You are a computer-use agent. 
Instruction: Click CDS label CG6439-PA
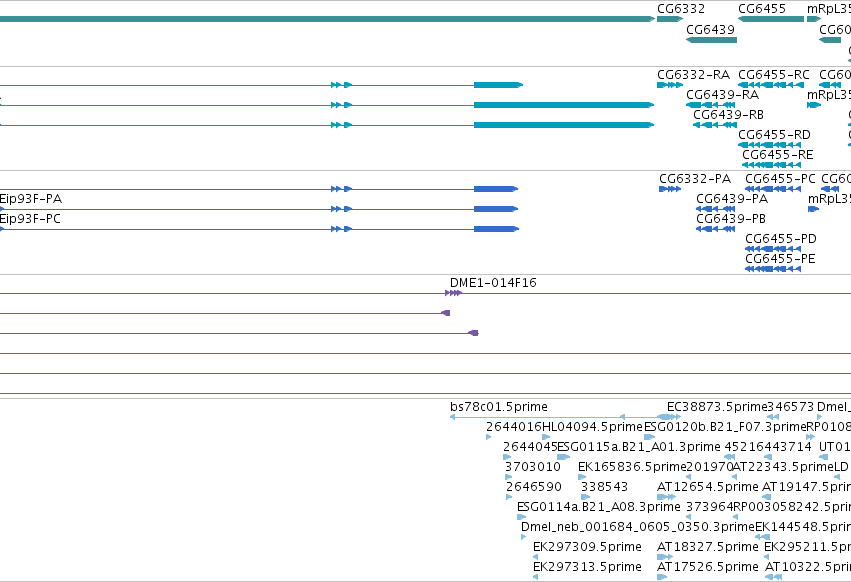(732, 199)
